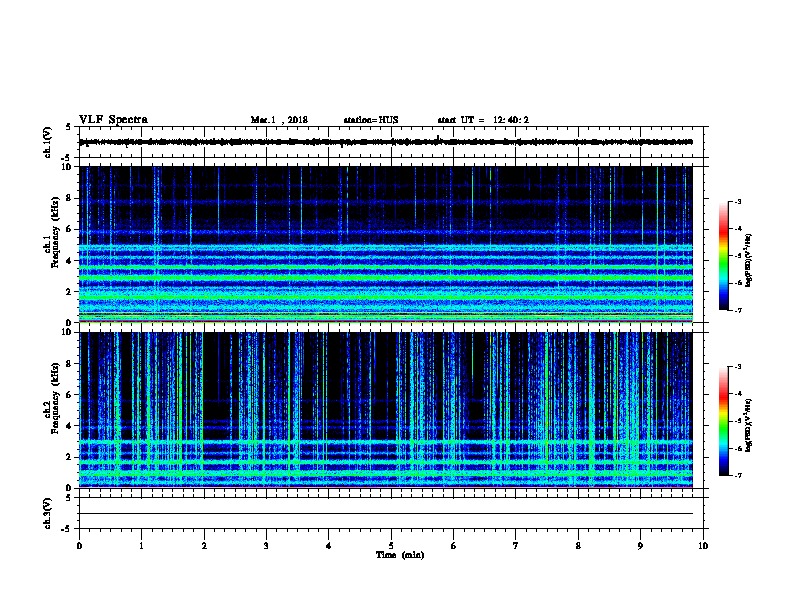Click the "3" tick on the time axis
Viewport: 792px width, 612px height.
266,546
